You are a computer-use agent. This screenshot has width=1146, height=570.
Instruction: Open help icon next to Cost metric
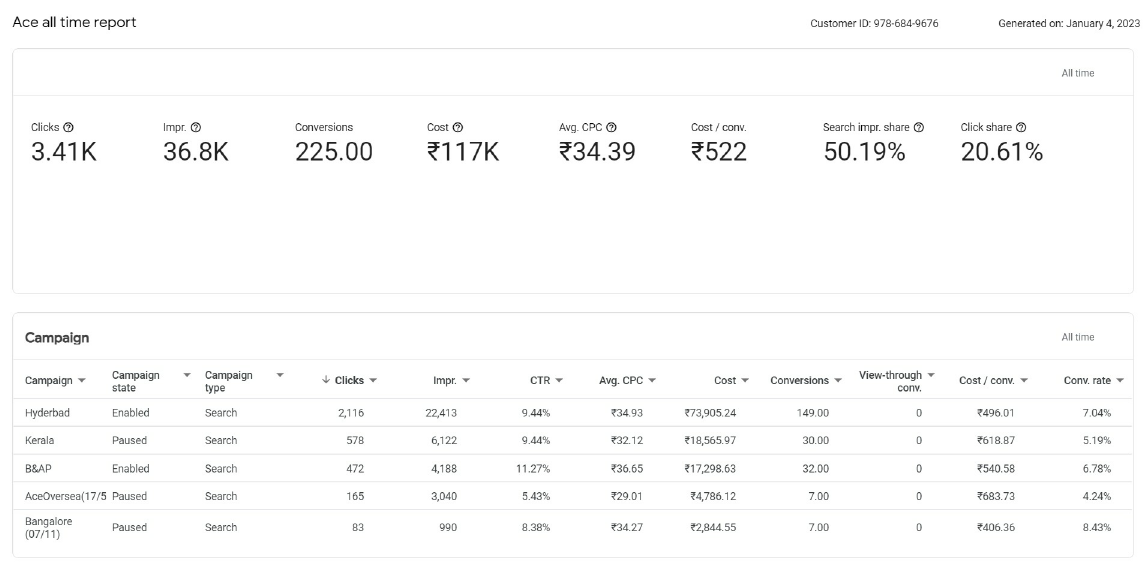click(x=458, y=127)
